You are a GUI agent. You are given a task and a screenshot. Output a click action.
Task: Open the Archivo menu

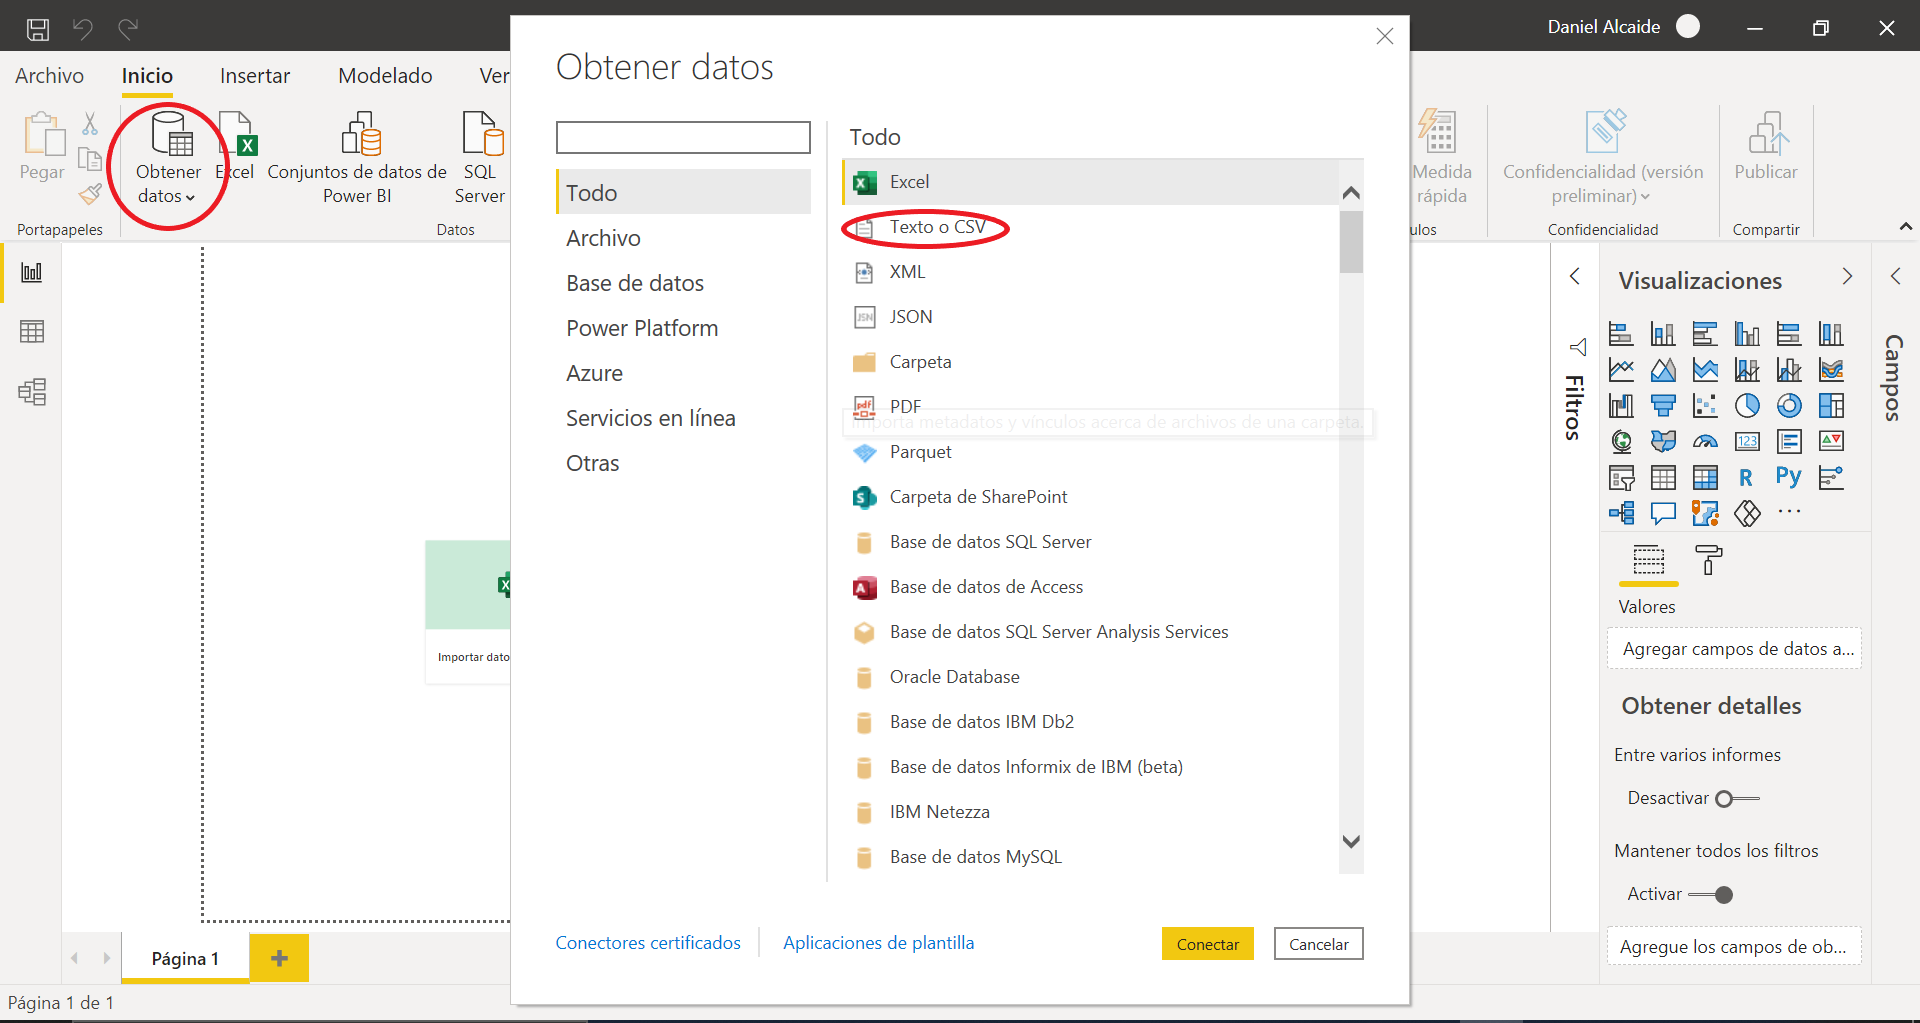[49, 76]
